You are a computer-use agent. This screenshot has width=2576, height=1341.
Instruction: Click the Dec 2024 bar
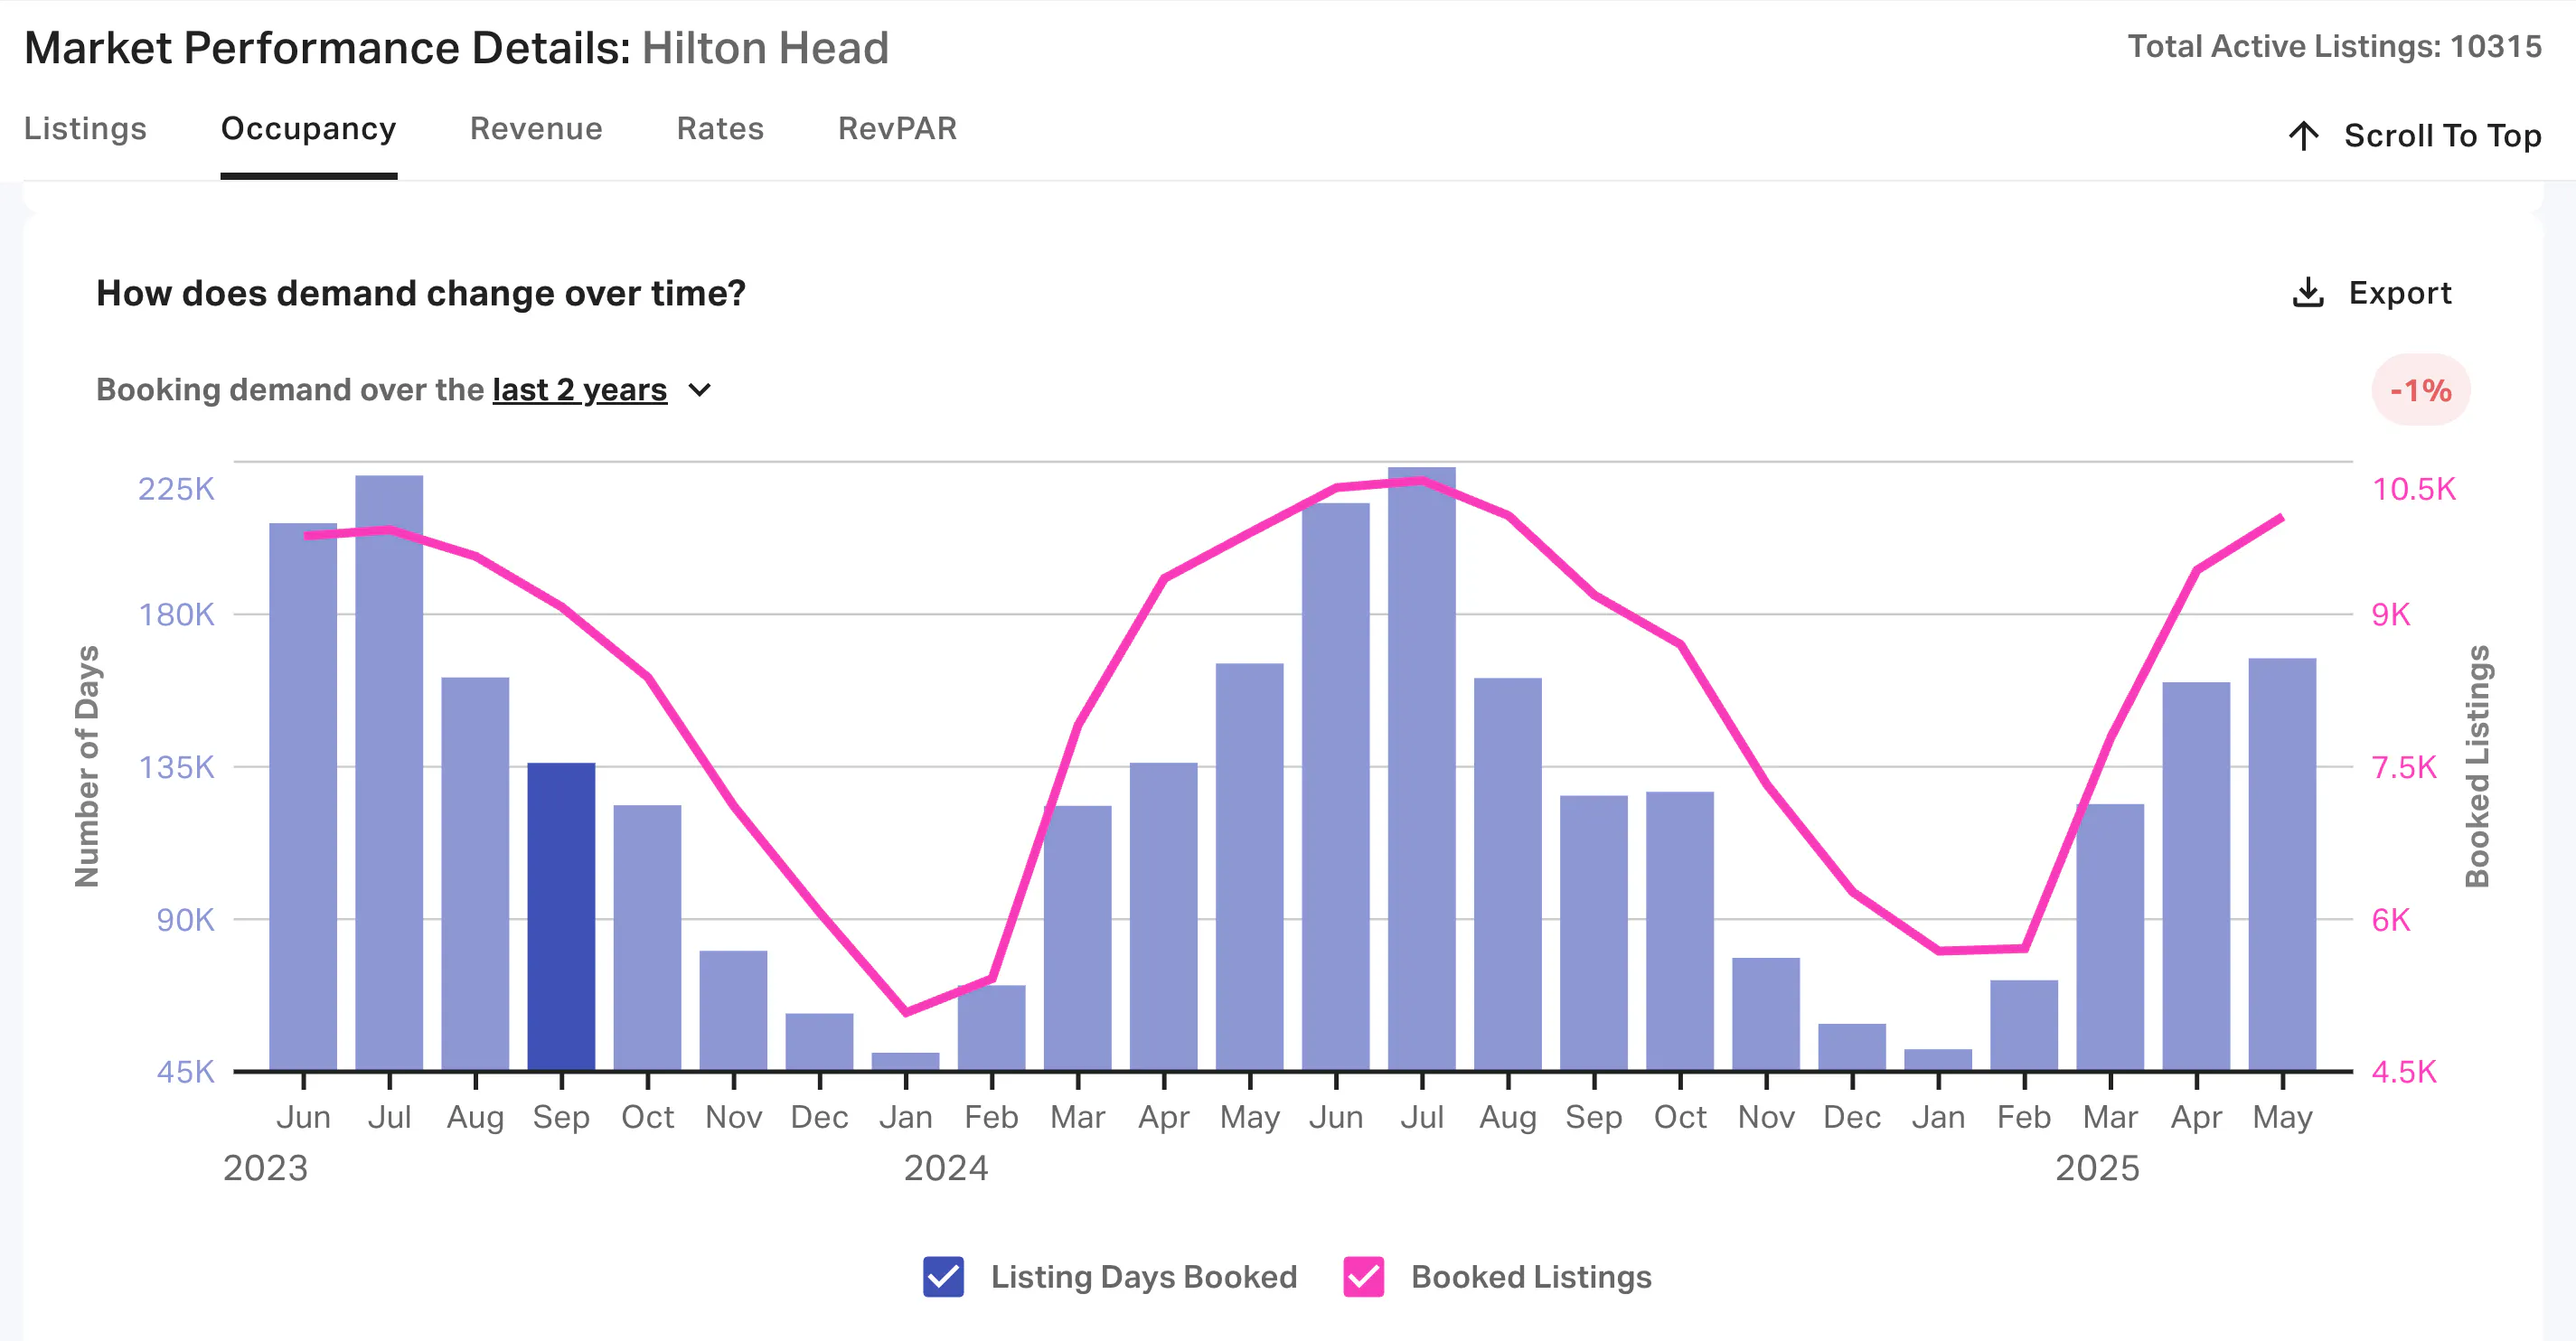click(1851, 1047)
